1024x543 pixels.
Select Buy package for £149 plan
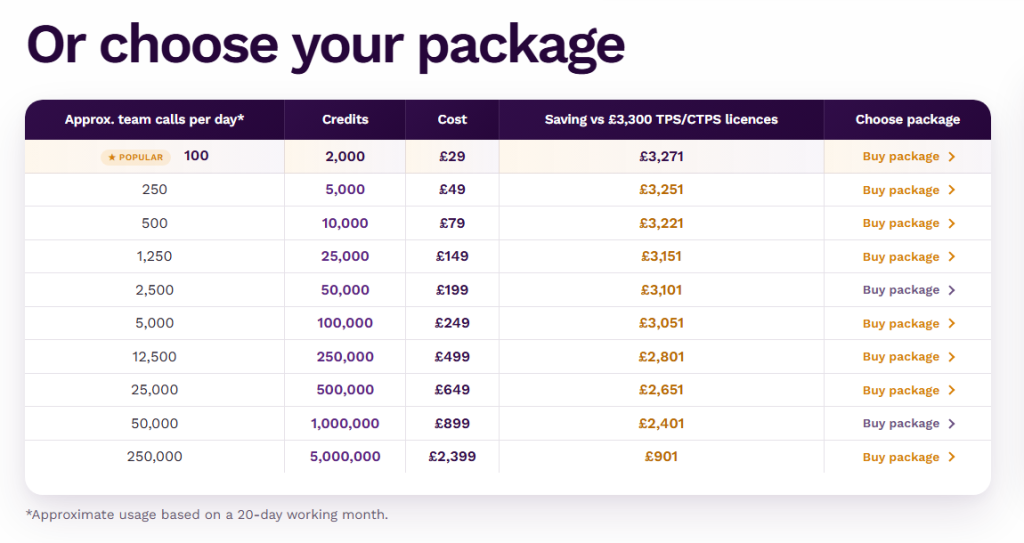pos(908,257)
